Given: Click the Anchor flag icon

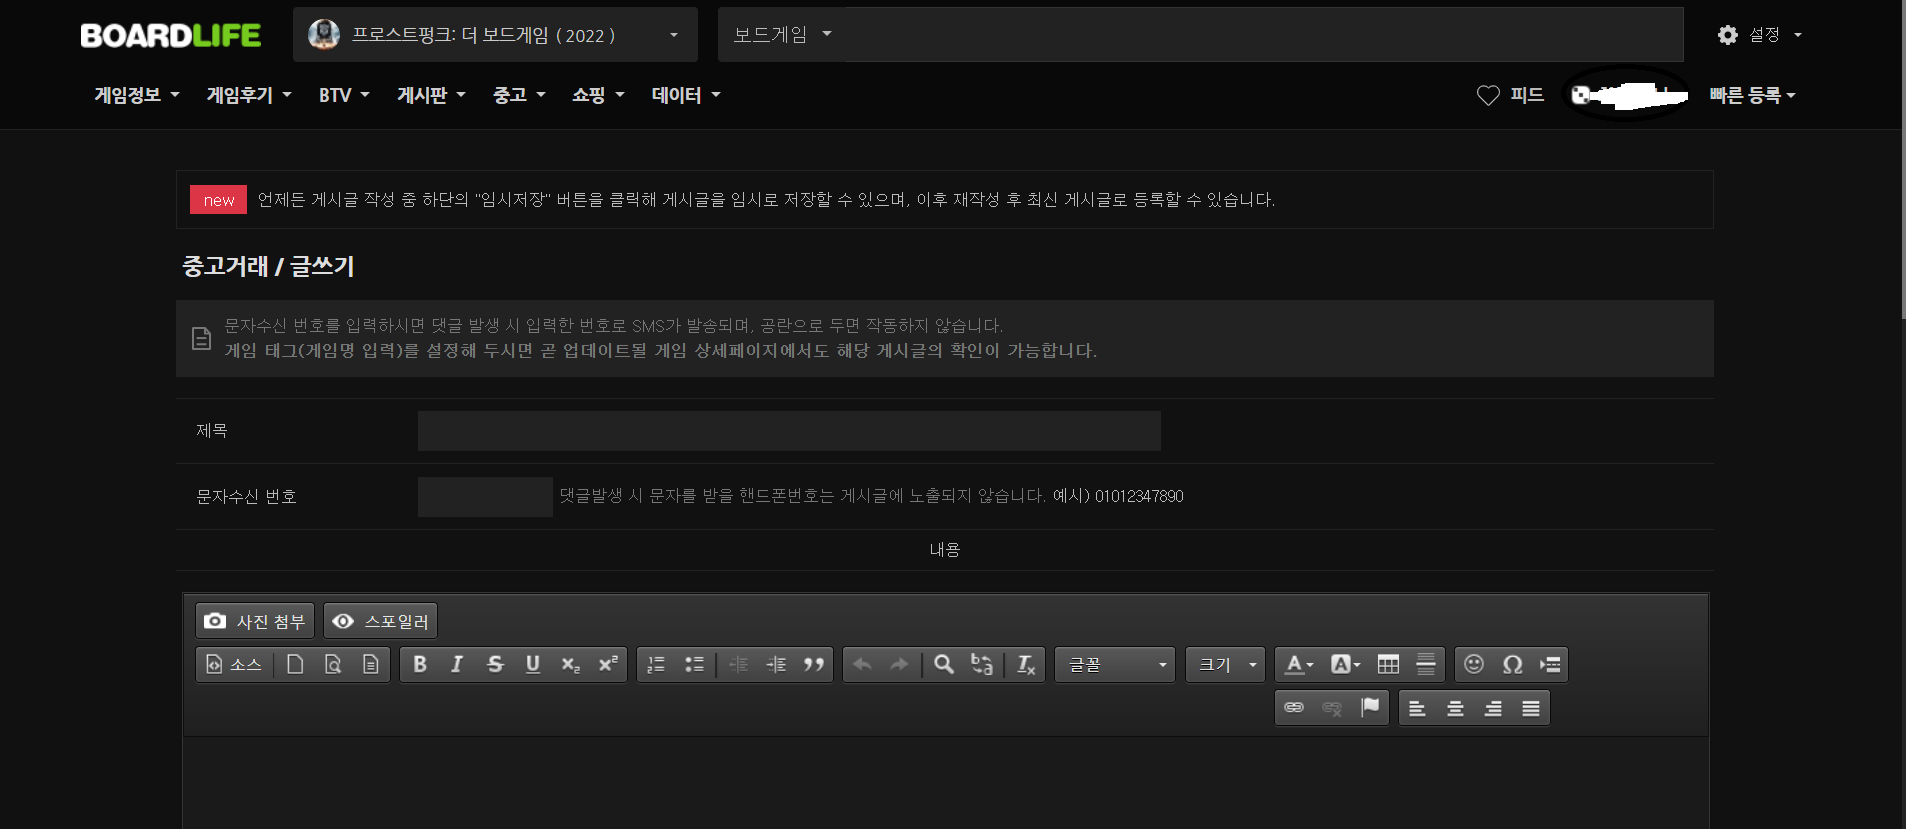Looking at the screenshot, I should tap(1370, 708).
